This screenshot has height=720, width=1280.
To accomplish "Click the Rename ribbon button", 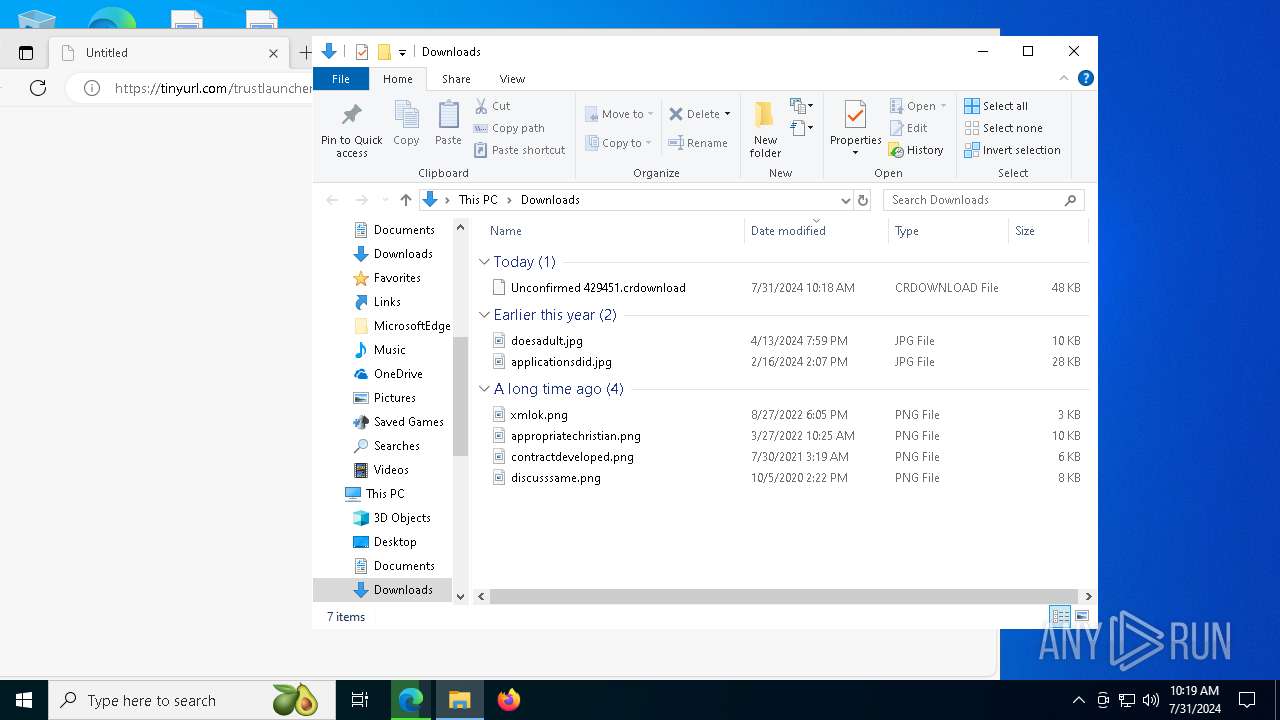I will [698, 143].
